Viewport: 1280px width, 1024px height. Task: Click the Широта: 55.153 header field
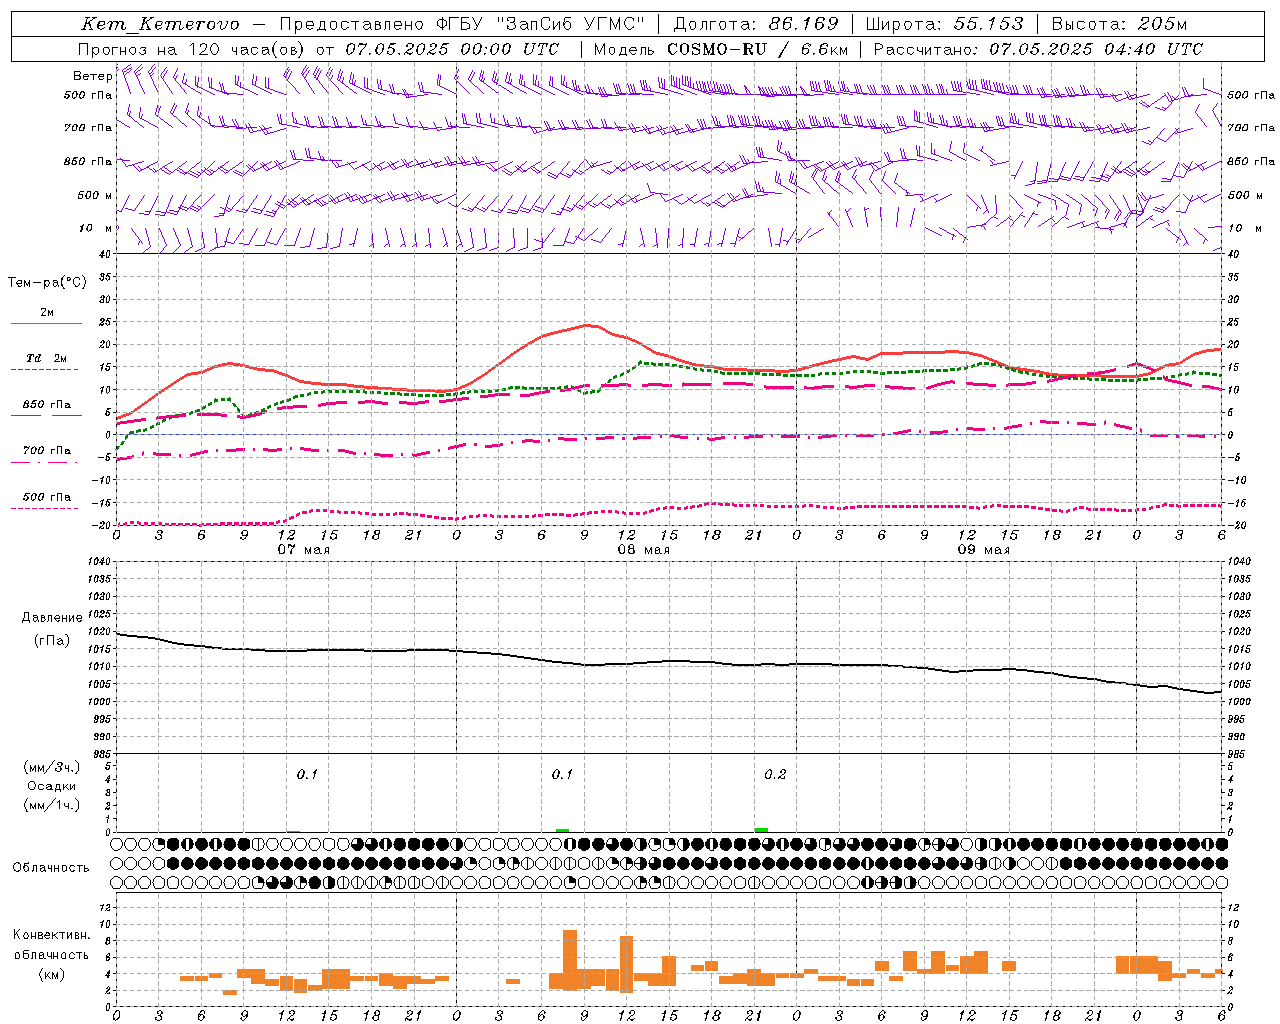[x=945, y=24]
